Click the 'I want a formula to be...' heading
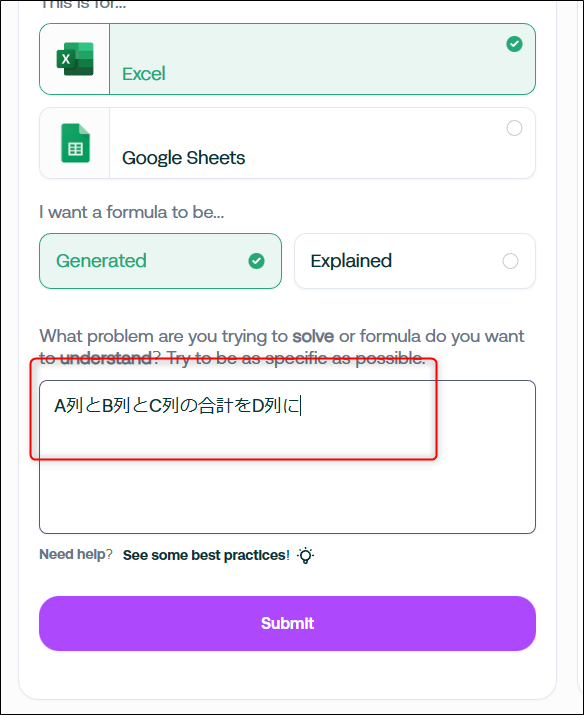 pos(132,212)
